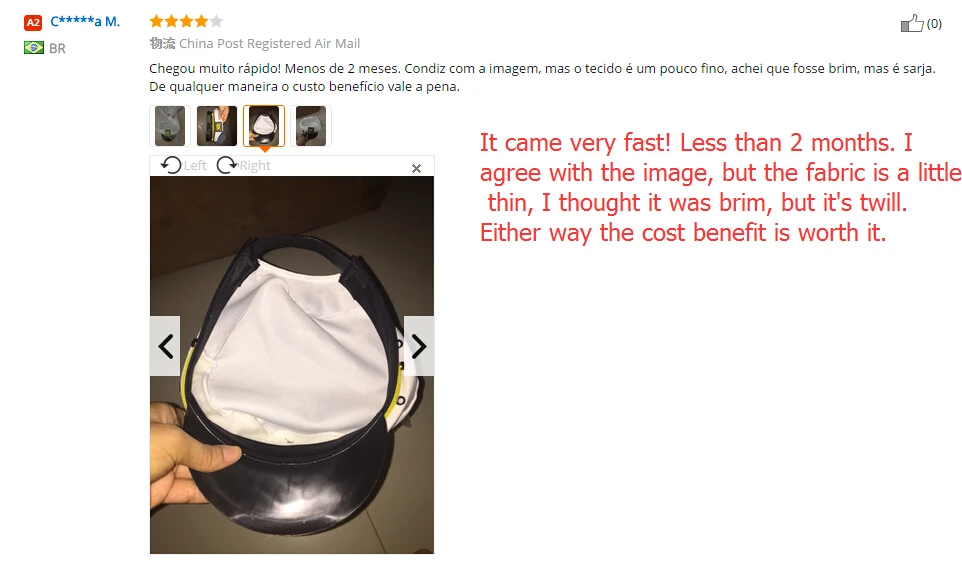Click the enlarged hat photo
The width and height of the screenshot is (962, 563).
(292, 365)
